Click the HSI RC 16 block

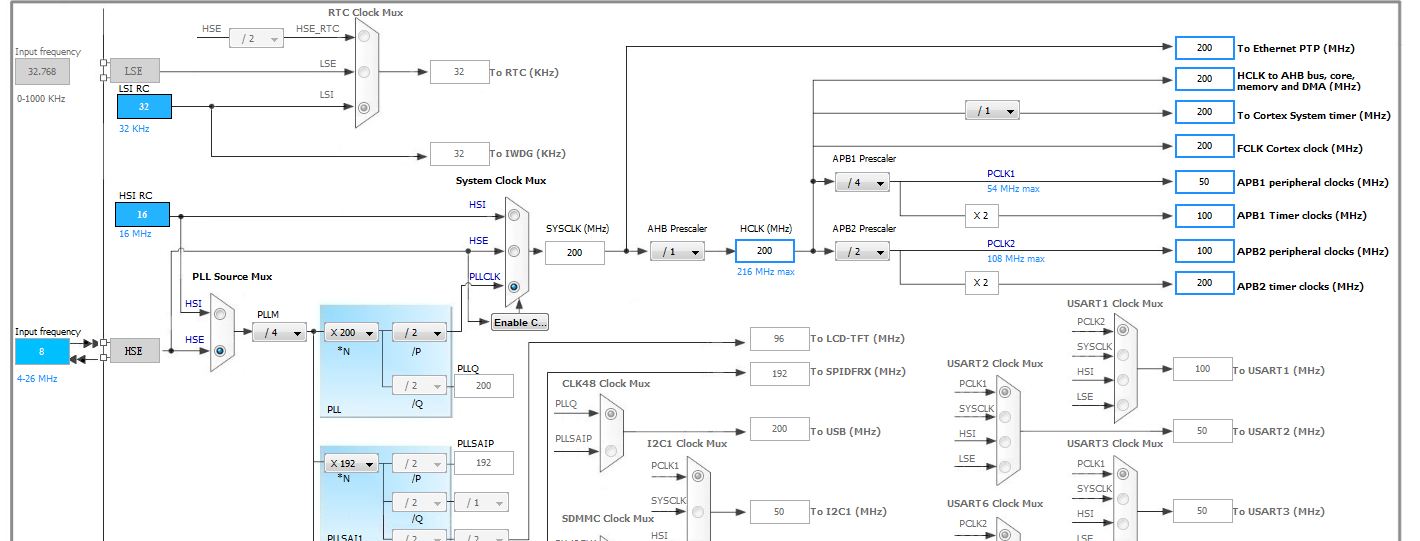tap(142, 214)
